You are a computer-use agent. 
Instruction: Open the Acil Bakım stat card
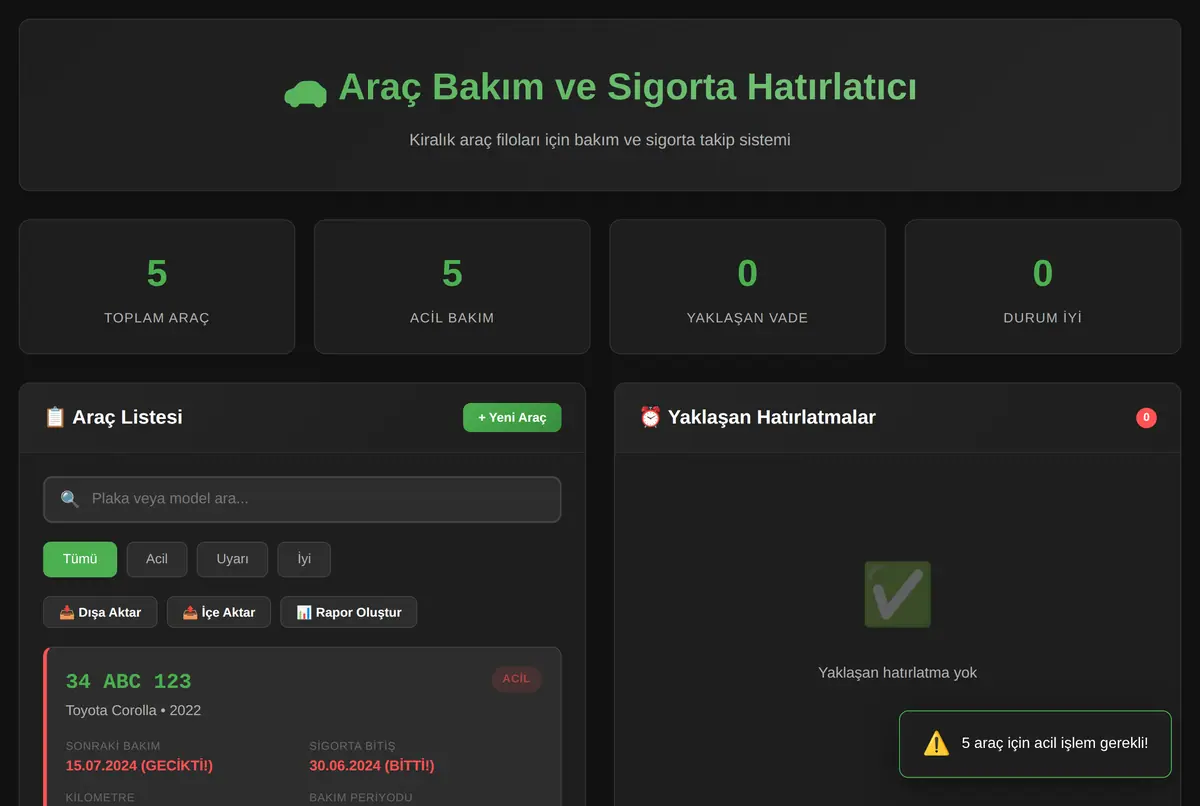pyautogui.click(x=452, y=287)
